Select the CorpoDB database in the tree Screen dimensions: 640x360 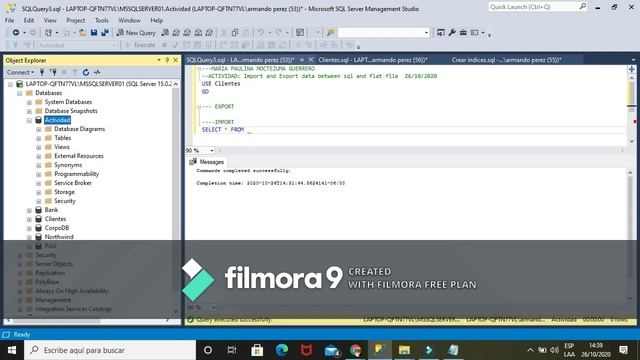(57, 228)
